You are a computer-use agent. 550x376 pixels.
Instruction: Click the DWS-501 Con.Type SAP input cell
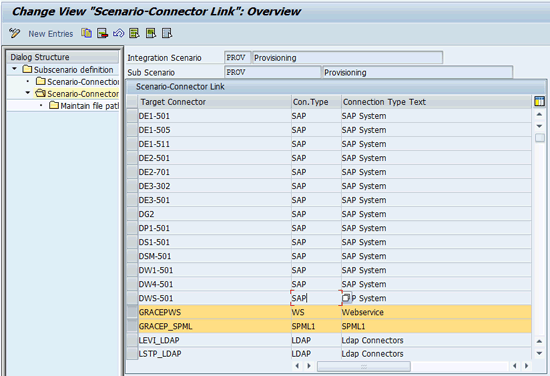[x=316, y=298]
